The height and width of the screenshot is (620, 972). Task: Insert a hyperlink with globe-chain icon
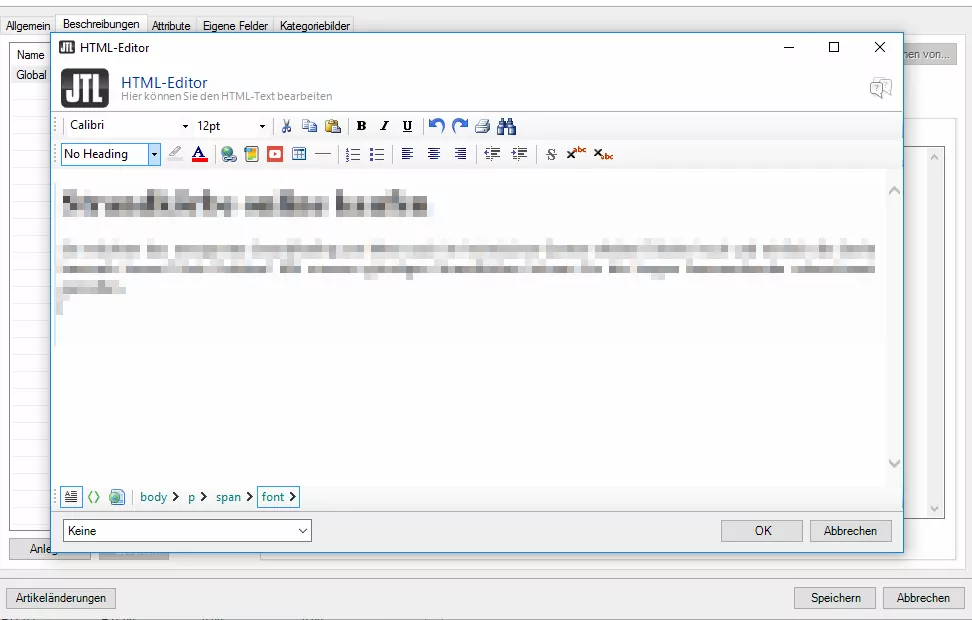coord(229,154)
